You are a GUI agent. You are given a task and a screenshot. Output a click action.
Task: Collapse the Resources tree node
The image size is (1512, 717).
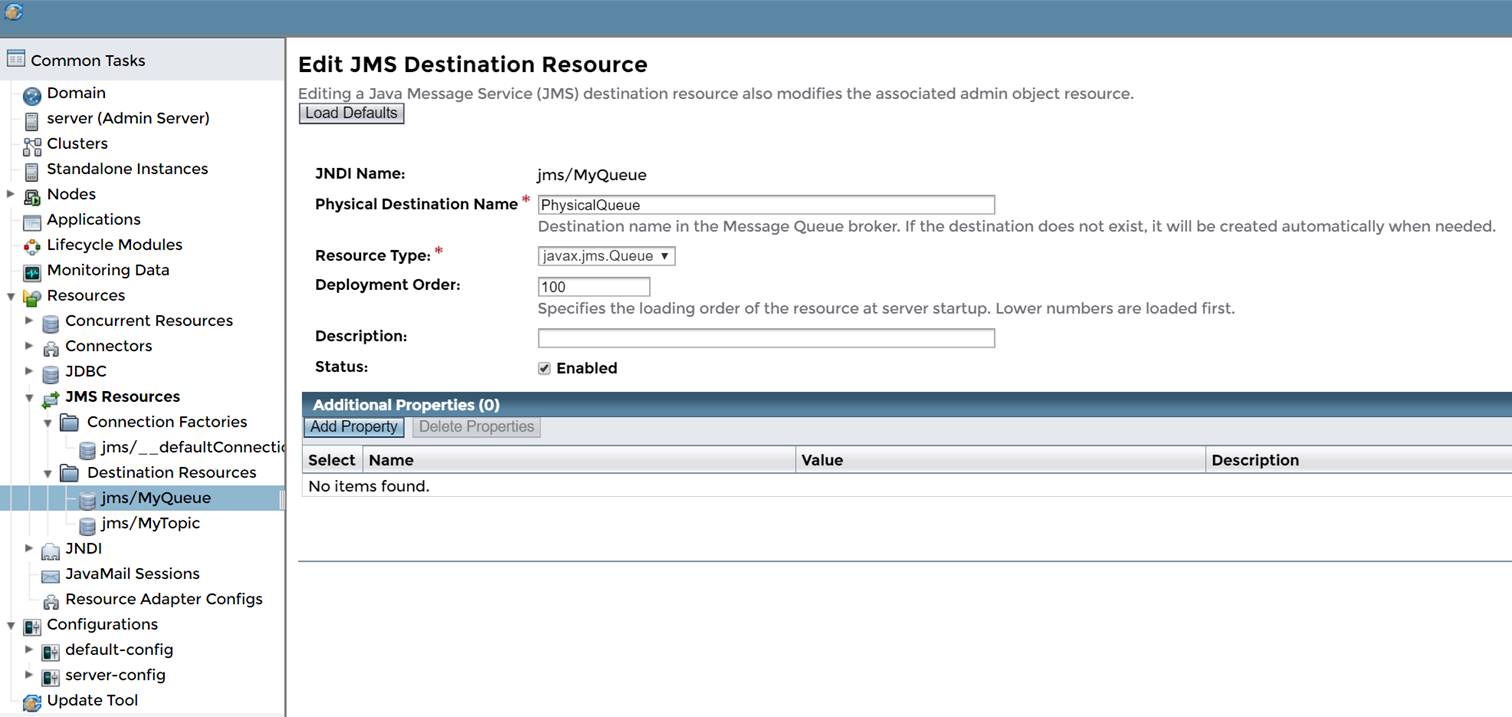[11, 295]
